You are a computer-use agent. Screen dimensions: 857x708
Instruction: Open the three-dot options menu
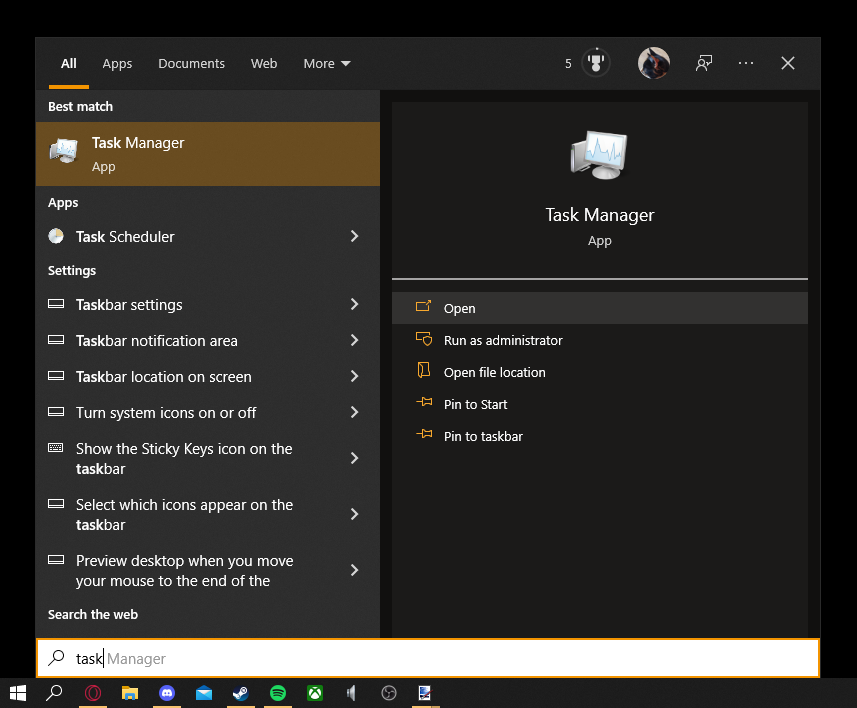coord(746,63)
